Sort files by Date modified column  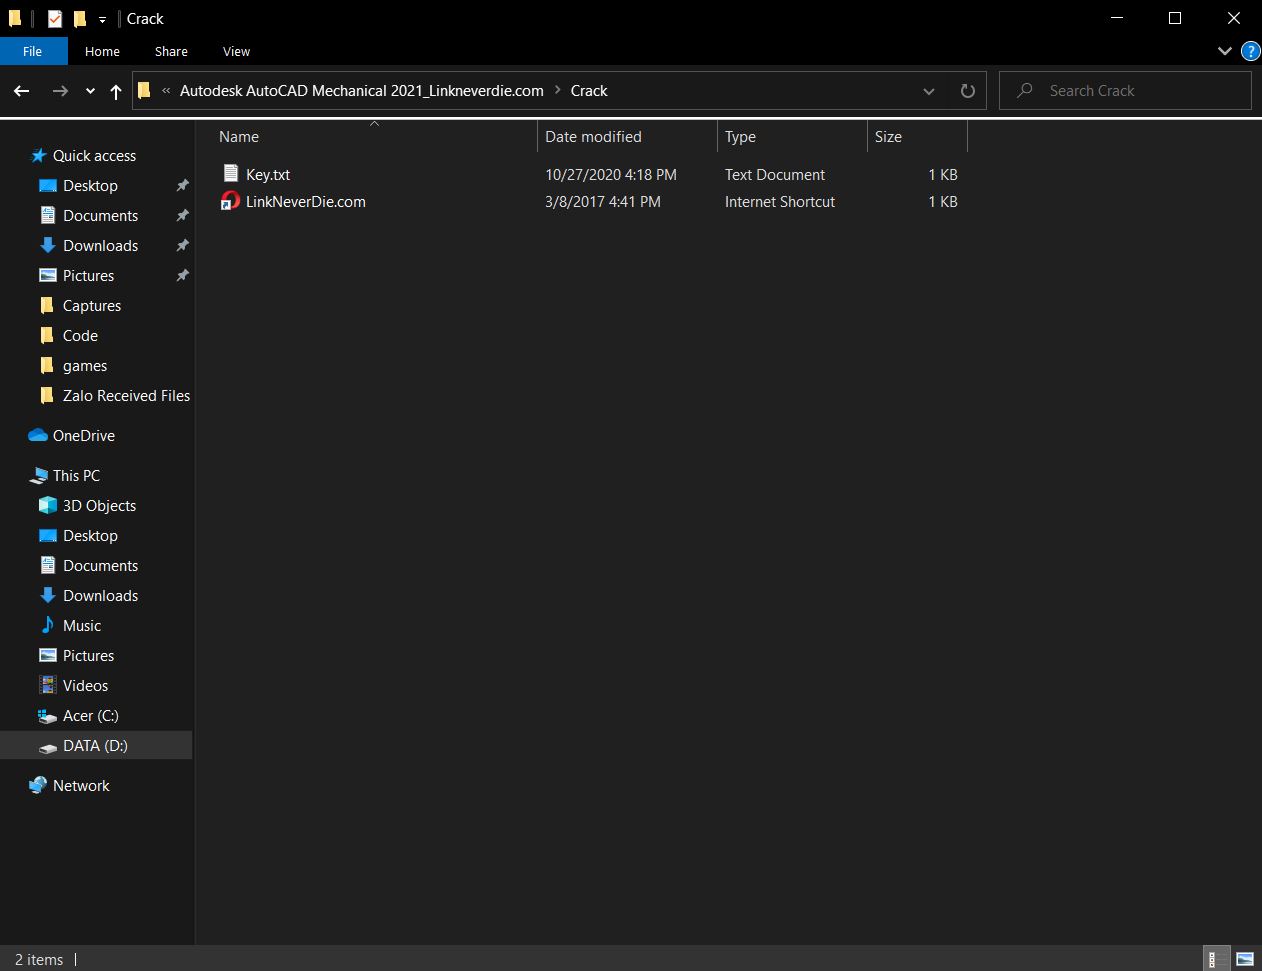(x=593, y=137)
